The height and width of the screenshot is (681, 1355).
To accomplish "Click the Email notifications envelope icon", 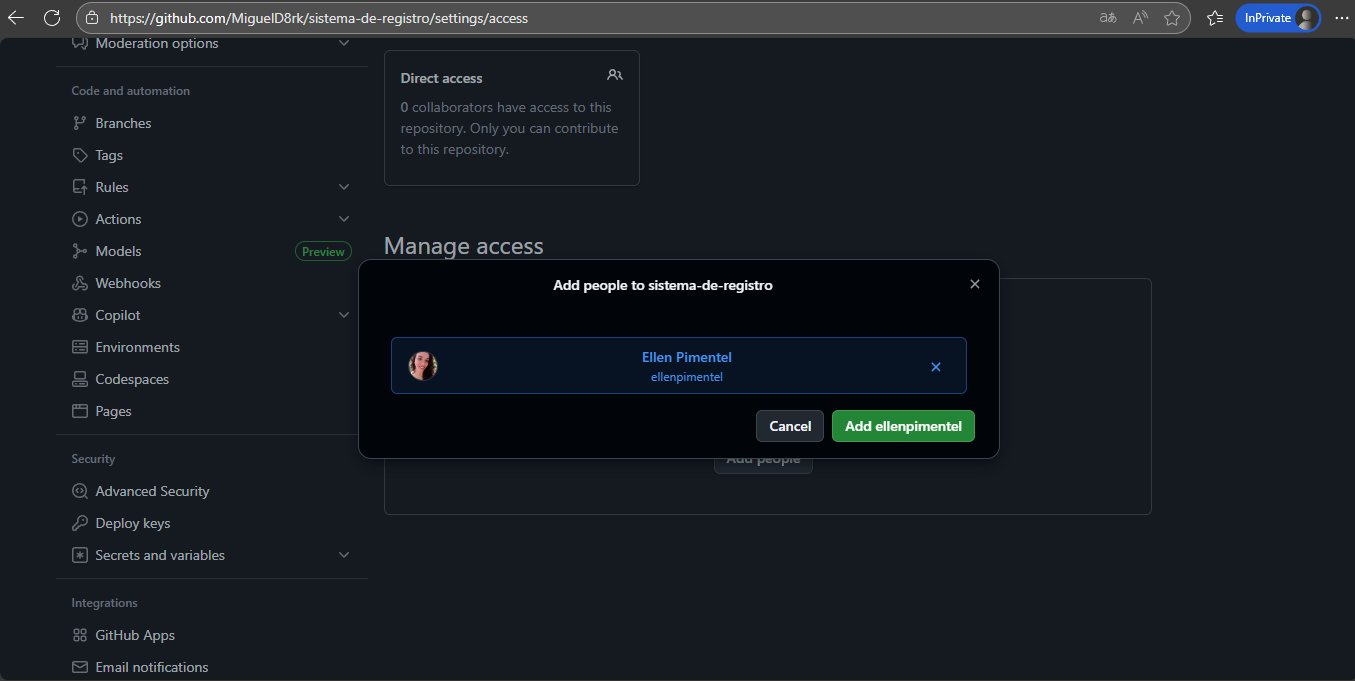I will [x=80, y=667].
